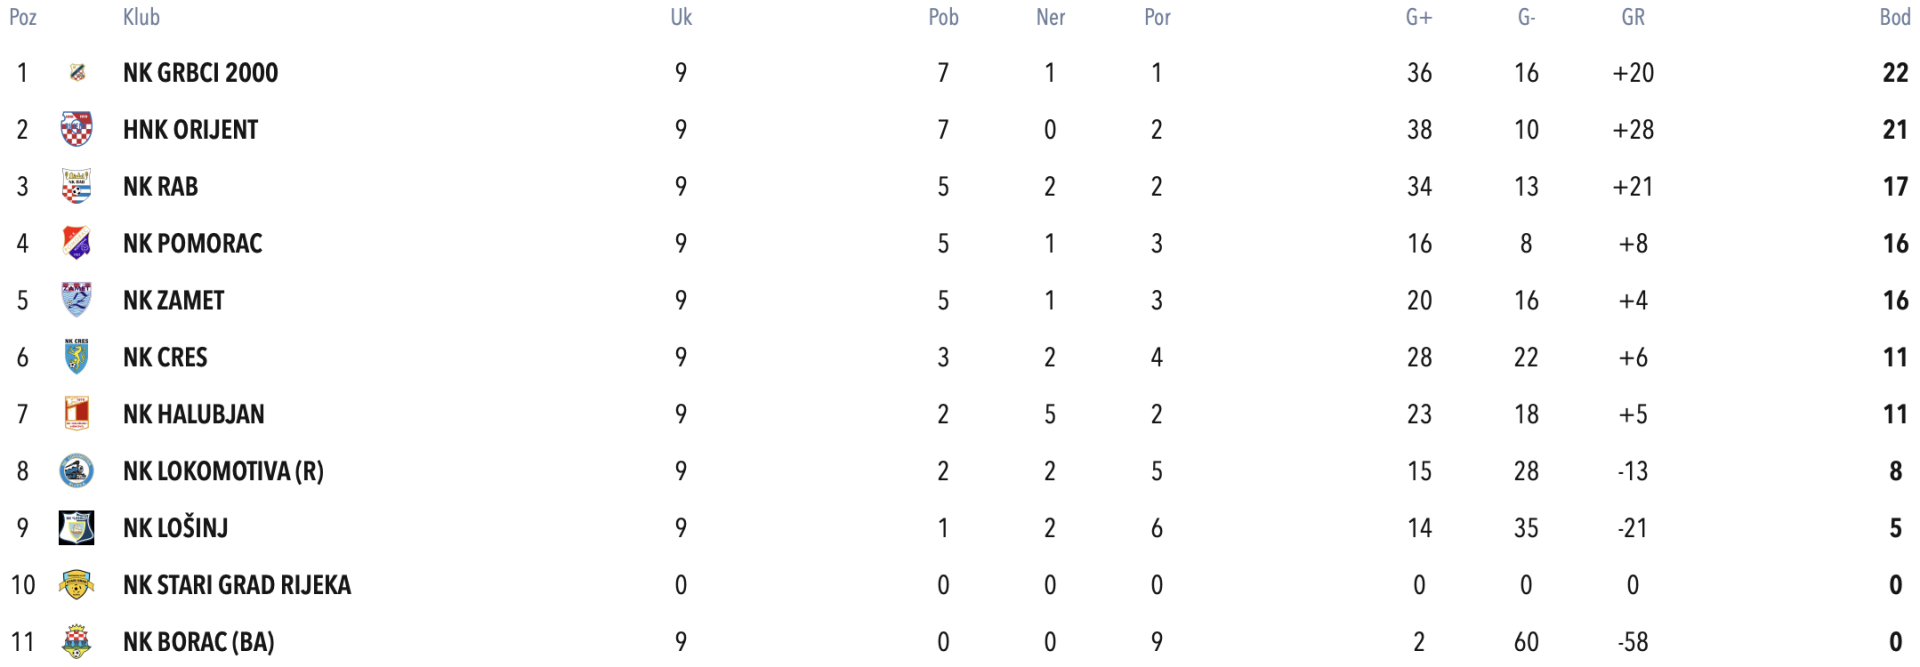Image resolution: width=1920 pixels, height=667 pixels.
Task: Click the NK Borac (BA) club crest
Action: click(x=77, y=642)
